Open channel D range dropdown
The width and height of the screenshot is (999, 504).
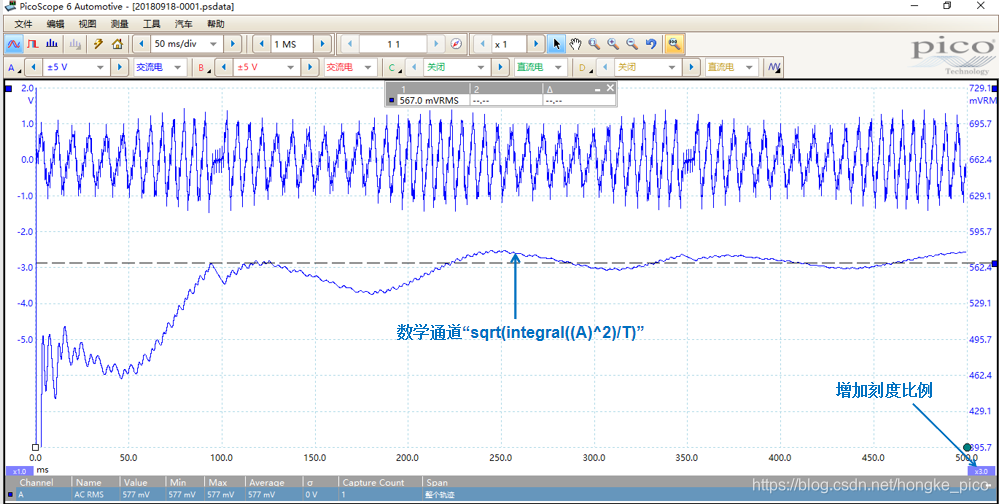coord(672,67)
